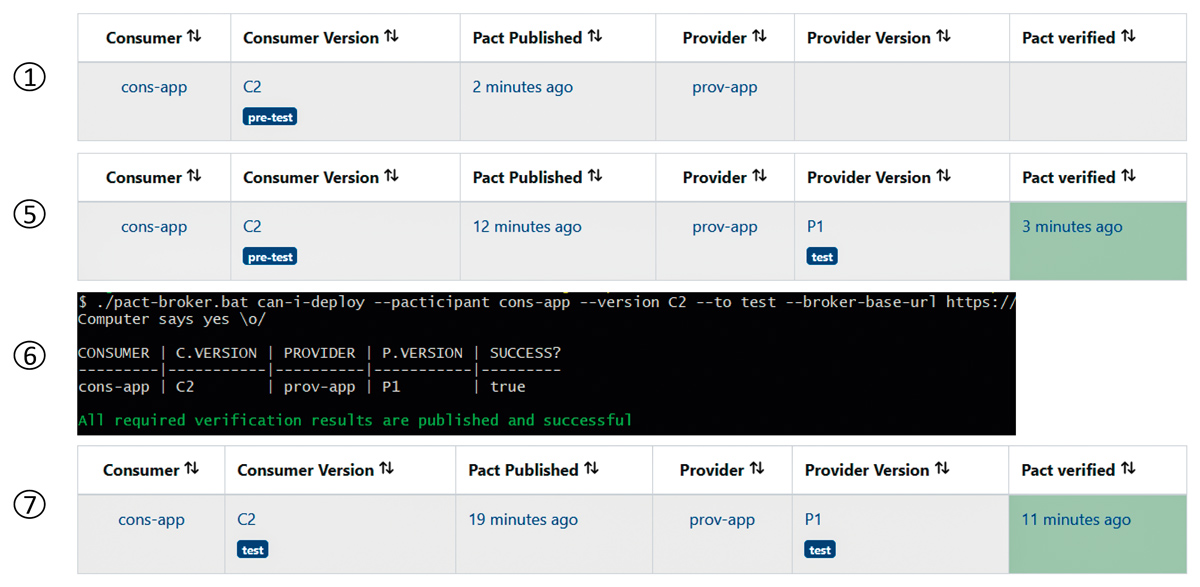Click the test tag under C2 in table 7

[x=253, y=550]
